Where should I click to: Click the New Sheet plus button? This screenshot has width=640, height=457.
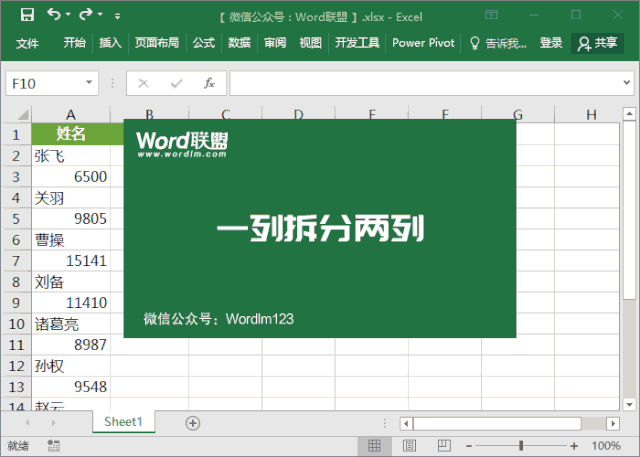[x=193, y=423]
